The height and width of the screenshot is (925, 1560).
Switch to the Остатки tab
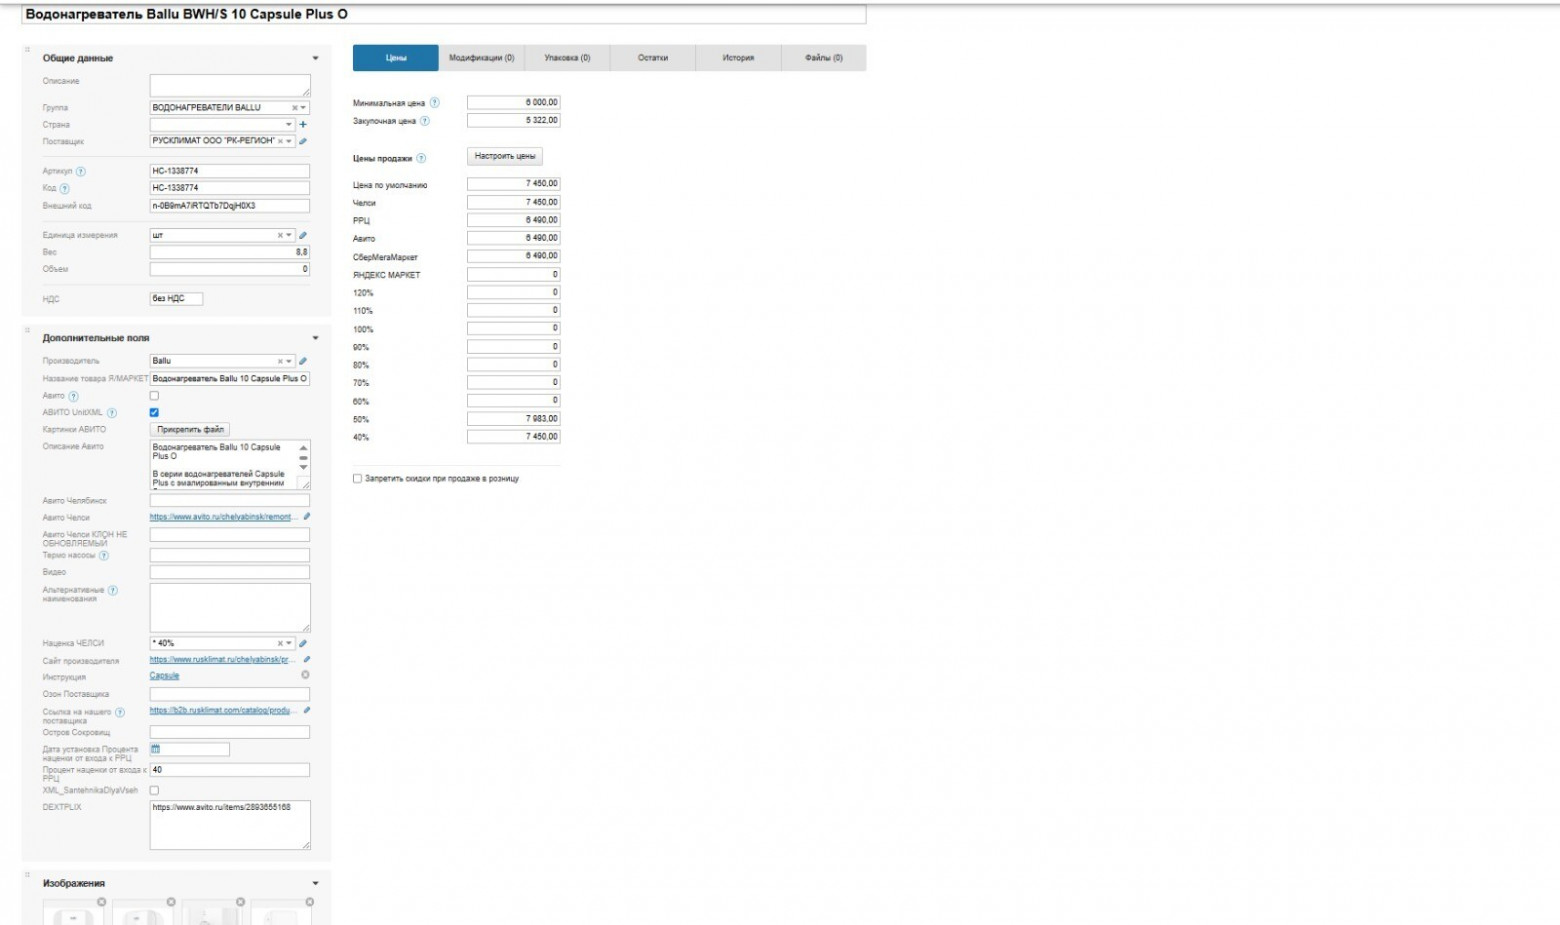click(652, 58)
